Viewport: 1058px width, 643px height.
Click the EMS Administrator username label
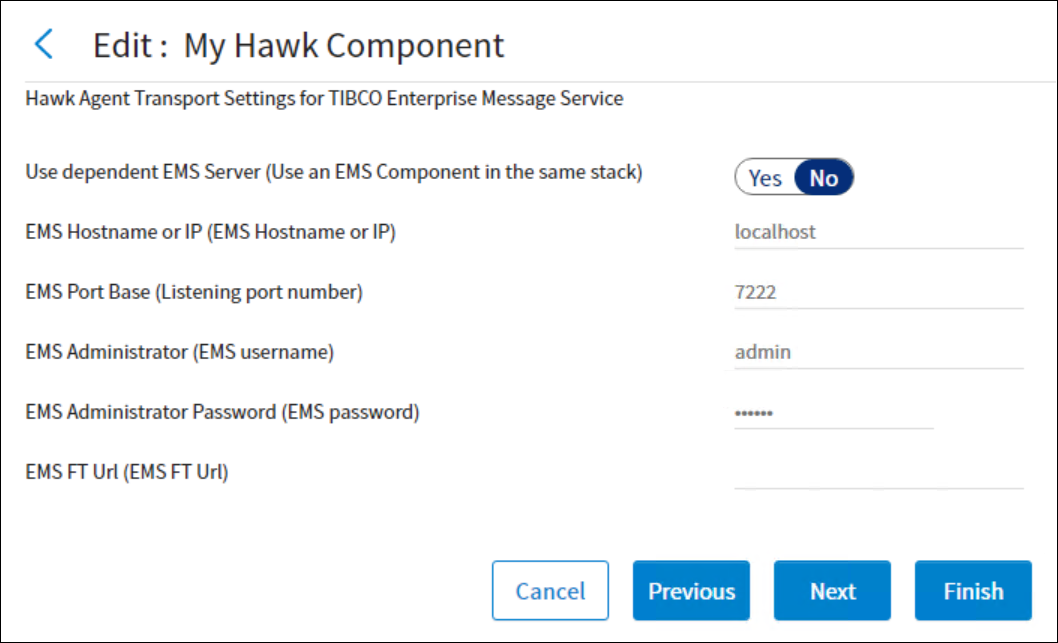(x=180, y=352)
